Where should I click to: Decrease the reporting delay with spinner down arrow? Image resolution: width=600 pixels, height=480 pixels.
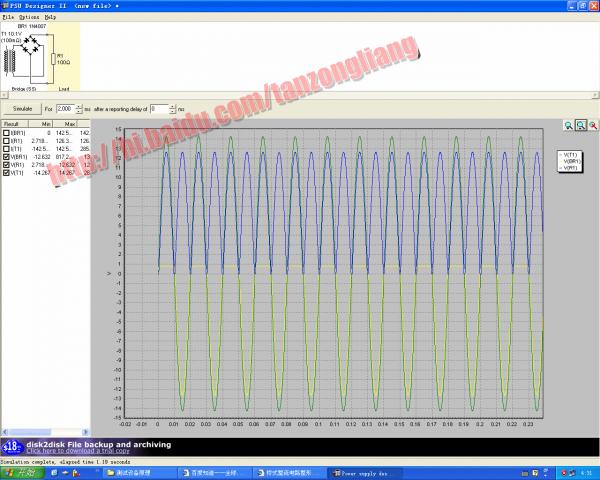(x=172, y=110)
